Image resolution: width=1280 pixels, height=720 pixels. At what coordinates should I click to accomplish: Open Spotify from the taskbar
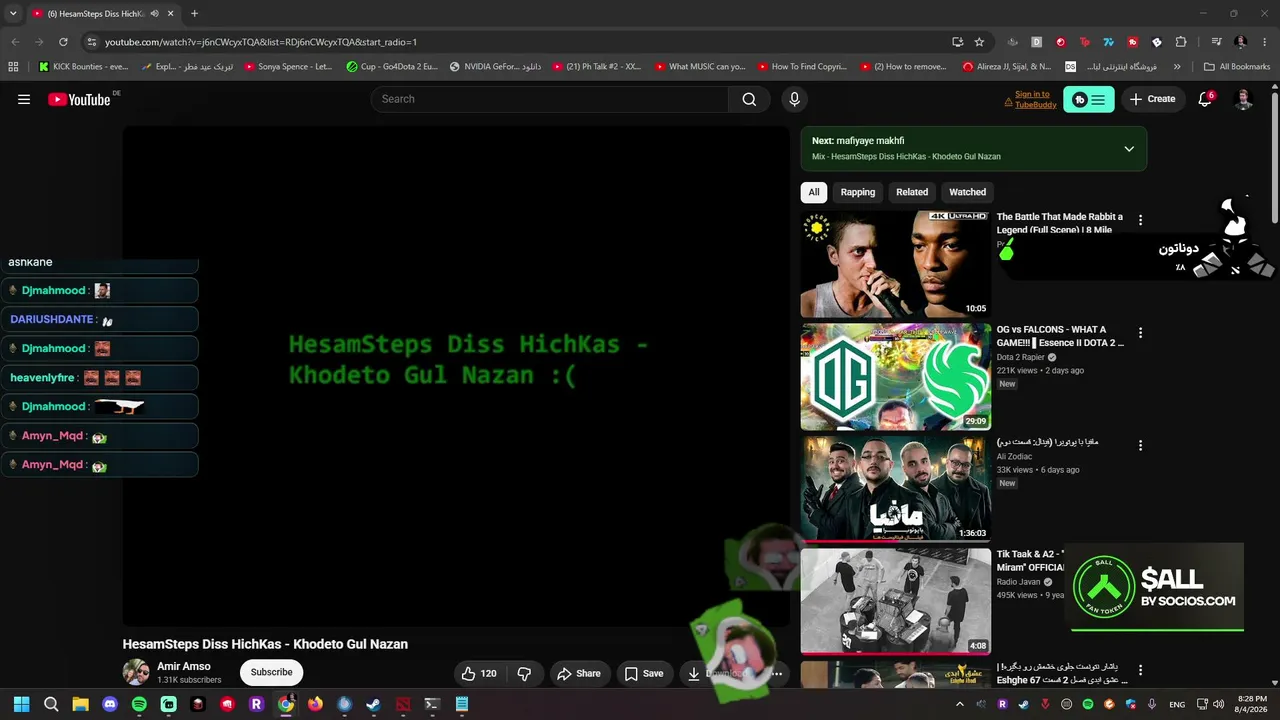point(139,704)
